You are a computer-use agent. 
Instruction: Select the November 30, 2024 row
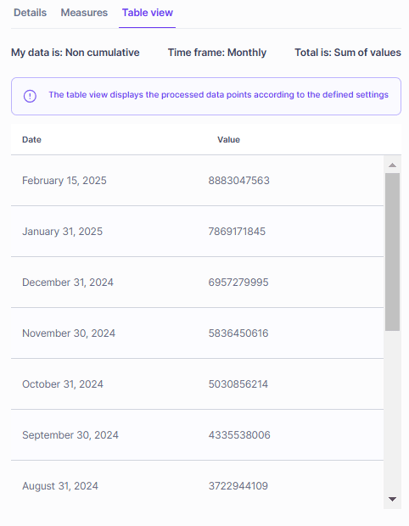pyautogui.click(x=197, y=333)
